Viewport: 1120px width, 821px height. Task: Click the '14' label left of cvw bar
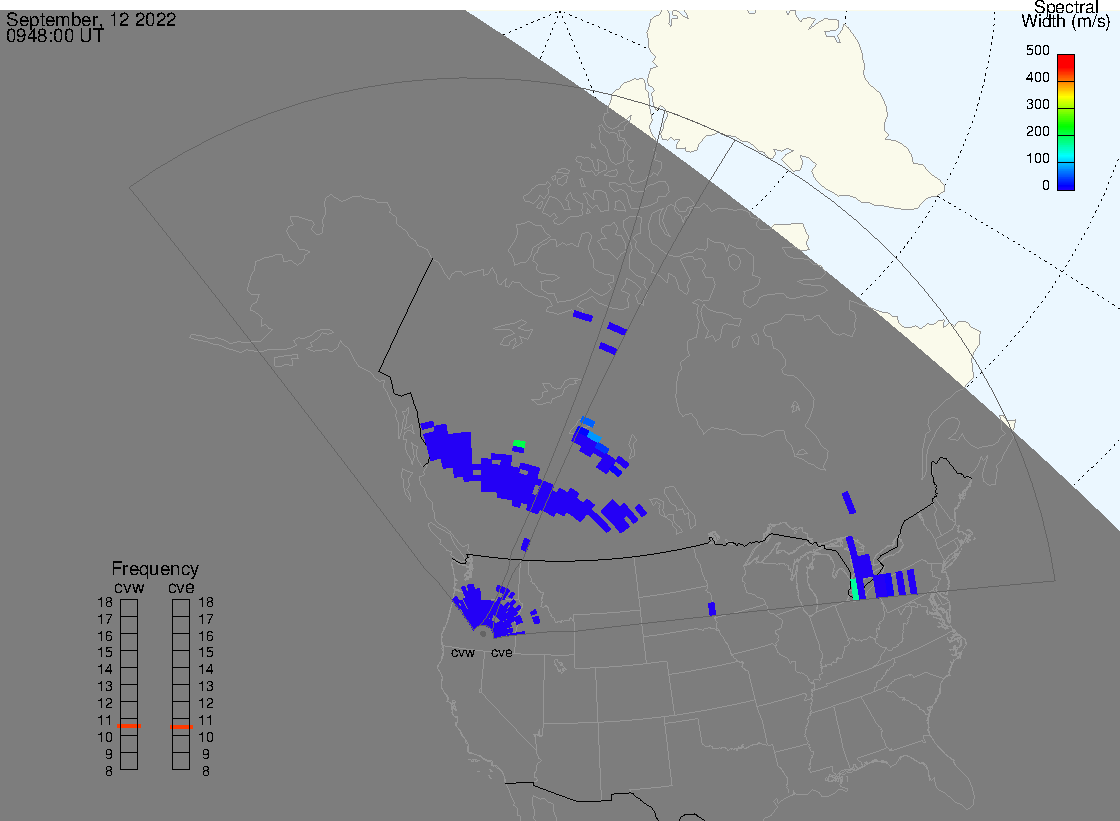pos(105,670)
